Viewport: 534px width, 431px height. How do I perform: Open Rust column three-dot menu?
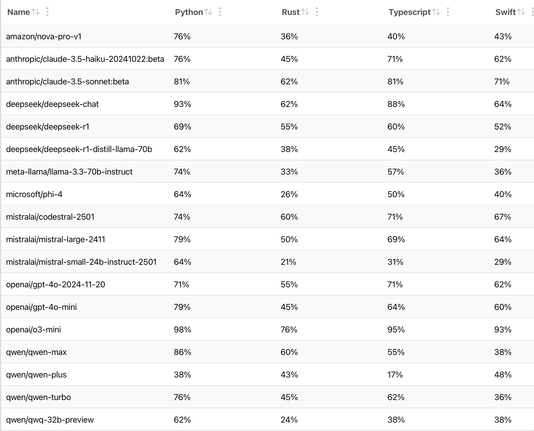(x=317, y=12)
